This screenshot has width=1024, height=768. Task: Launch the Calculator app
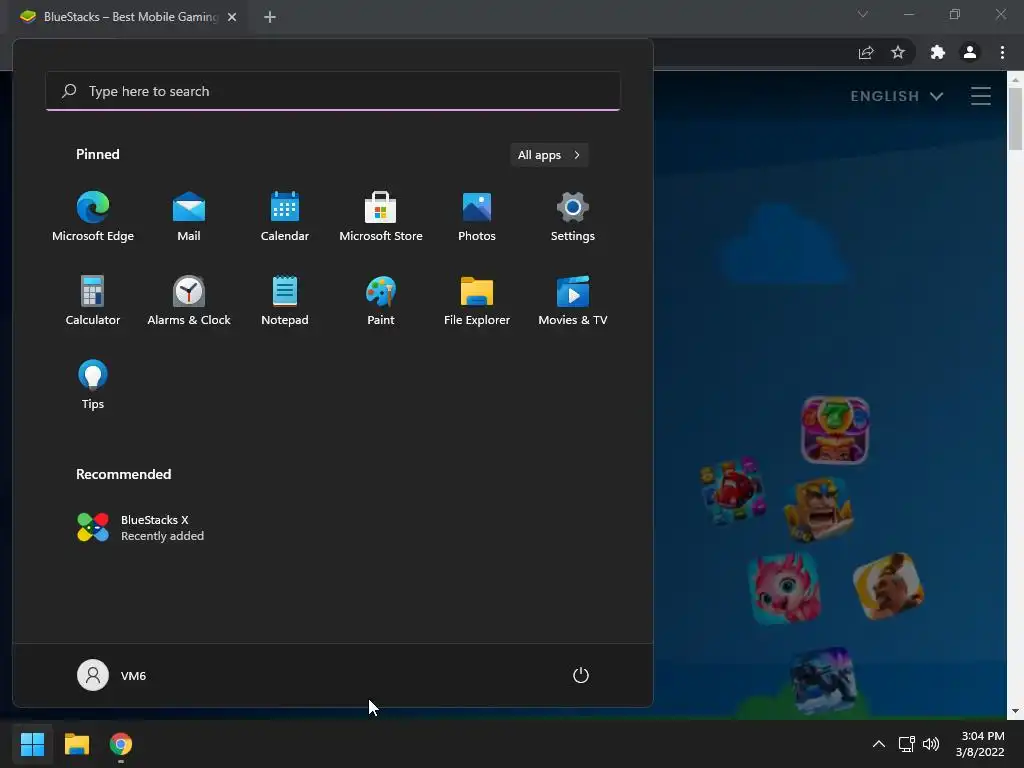click(x=93, y=301)
